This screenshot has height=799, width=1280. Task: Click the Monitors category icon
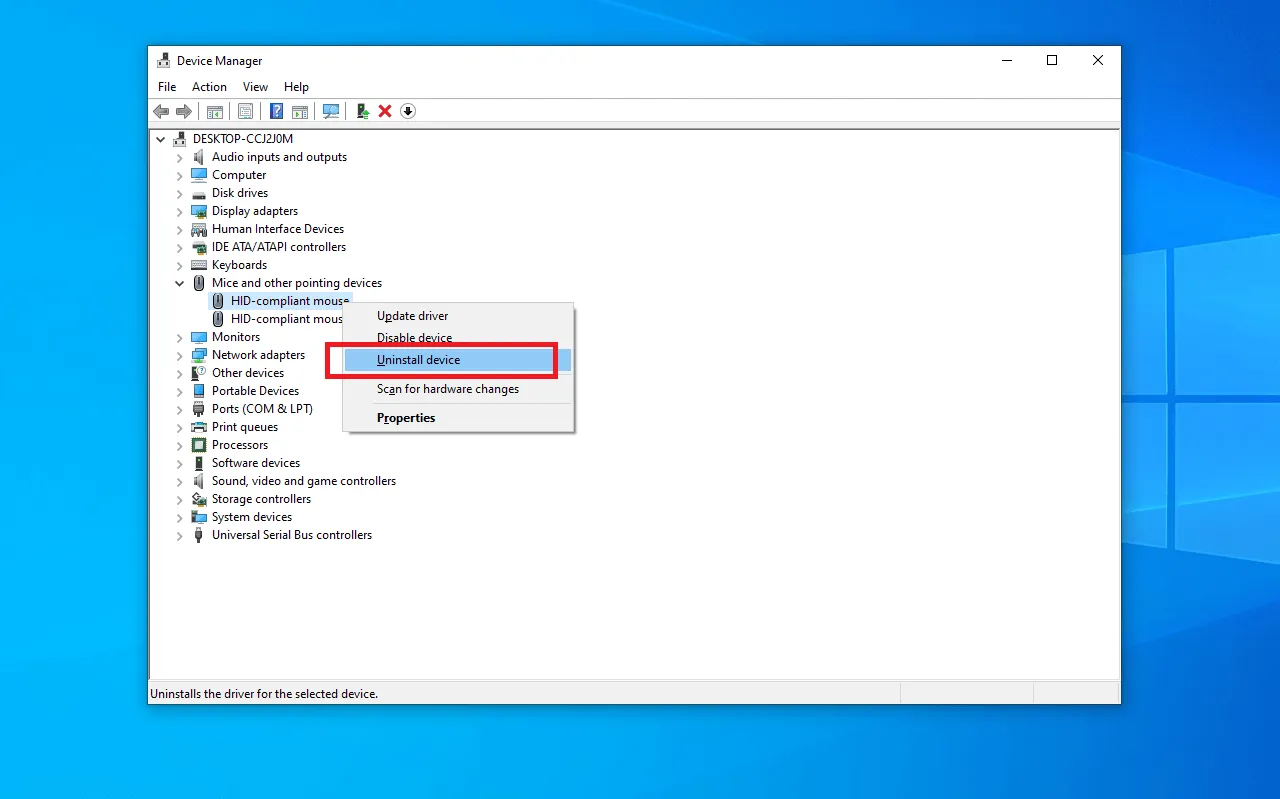(x=199, y=337)
